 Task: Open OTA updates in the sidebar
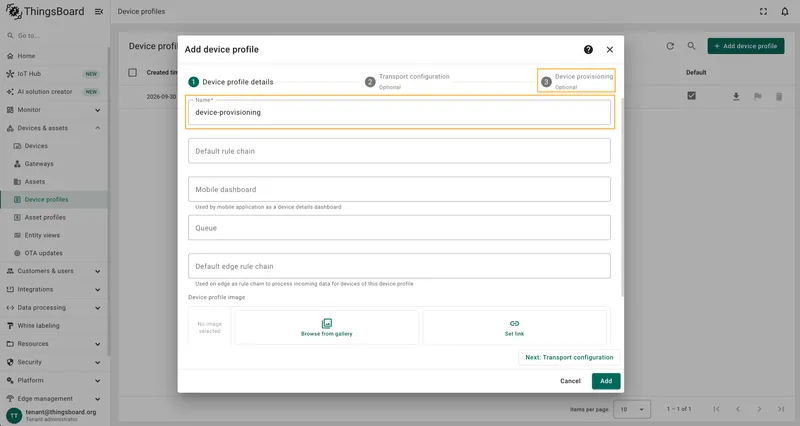(54, 253)
